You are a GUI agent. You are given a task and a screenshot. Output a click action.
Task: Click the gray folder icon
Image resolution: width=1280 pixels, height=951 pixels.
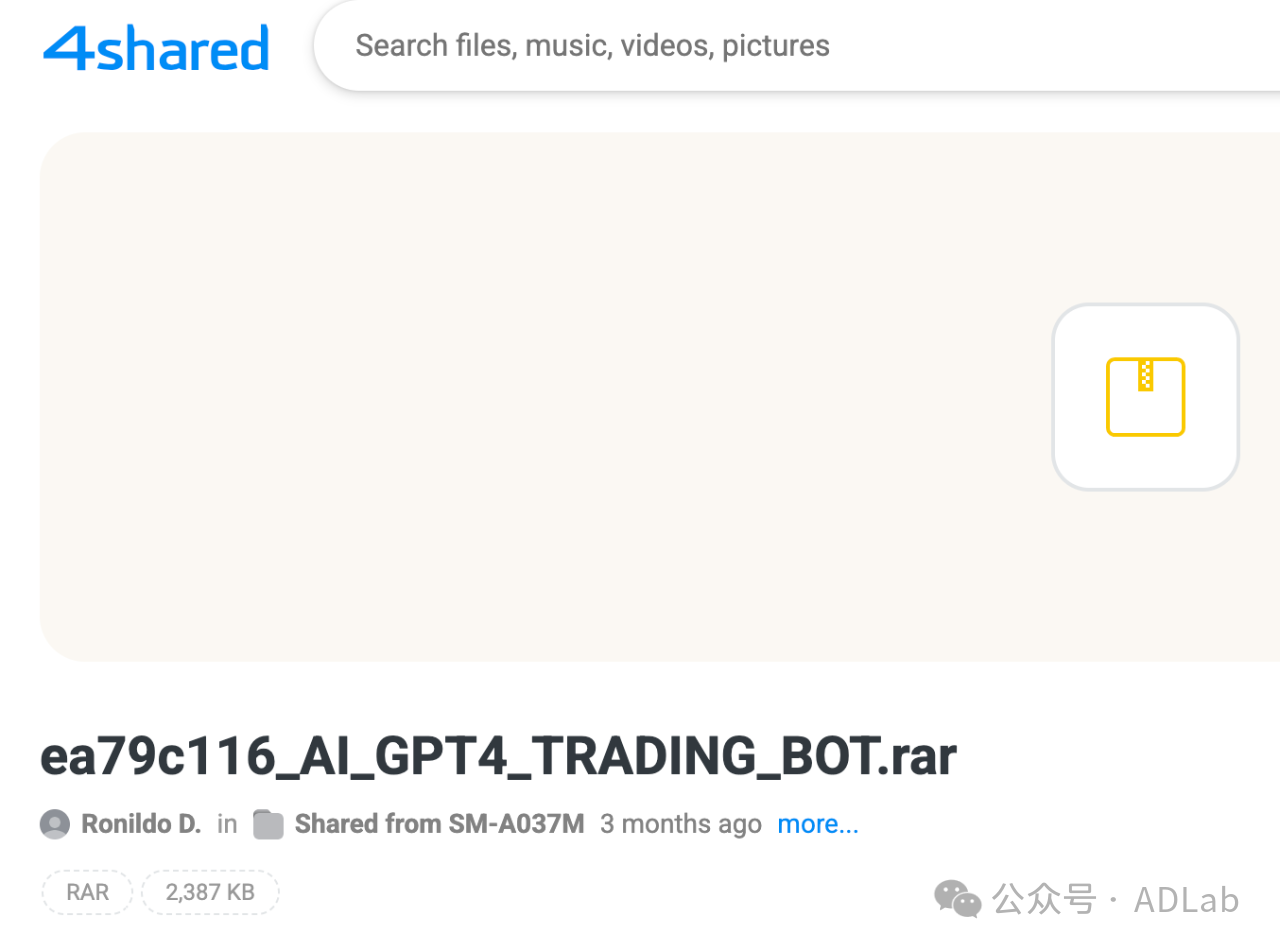268,824
